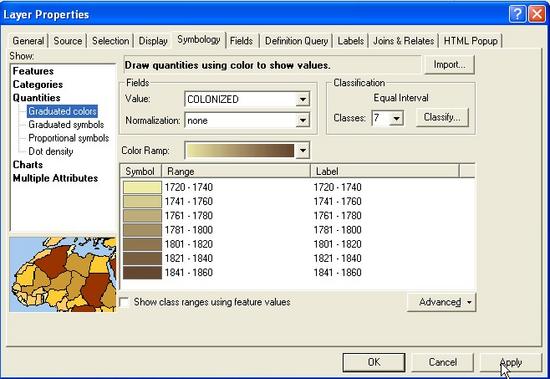The height and width of the screenshot is (379, 550).
Task: Enable Show class ranges using feature values
Action: click(125, 302)
